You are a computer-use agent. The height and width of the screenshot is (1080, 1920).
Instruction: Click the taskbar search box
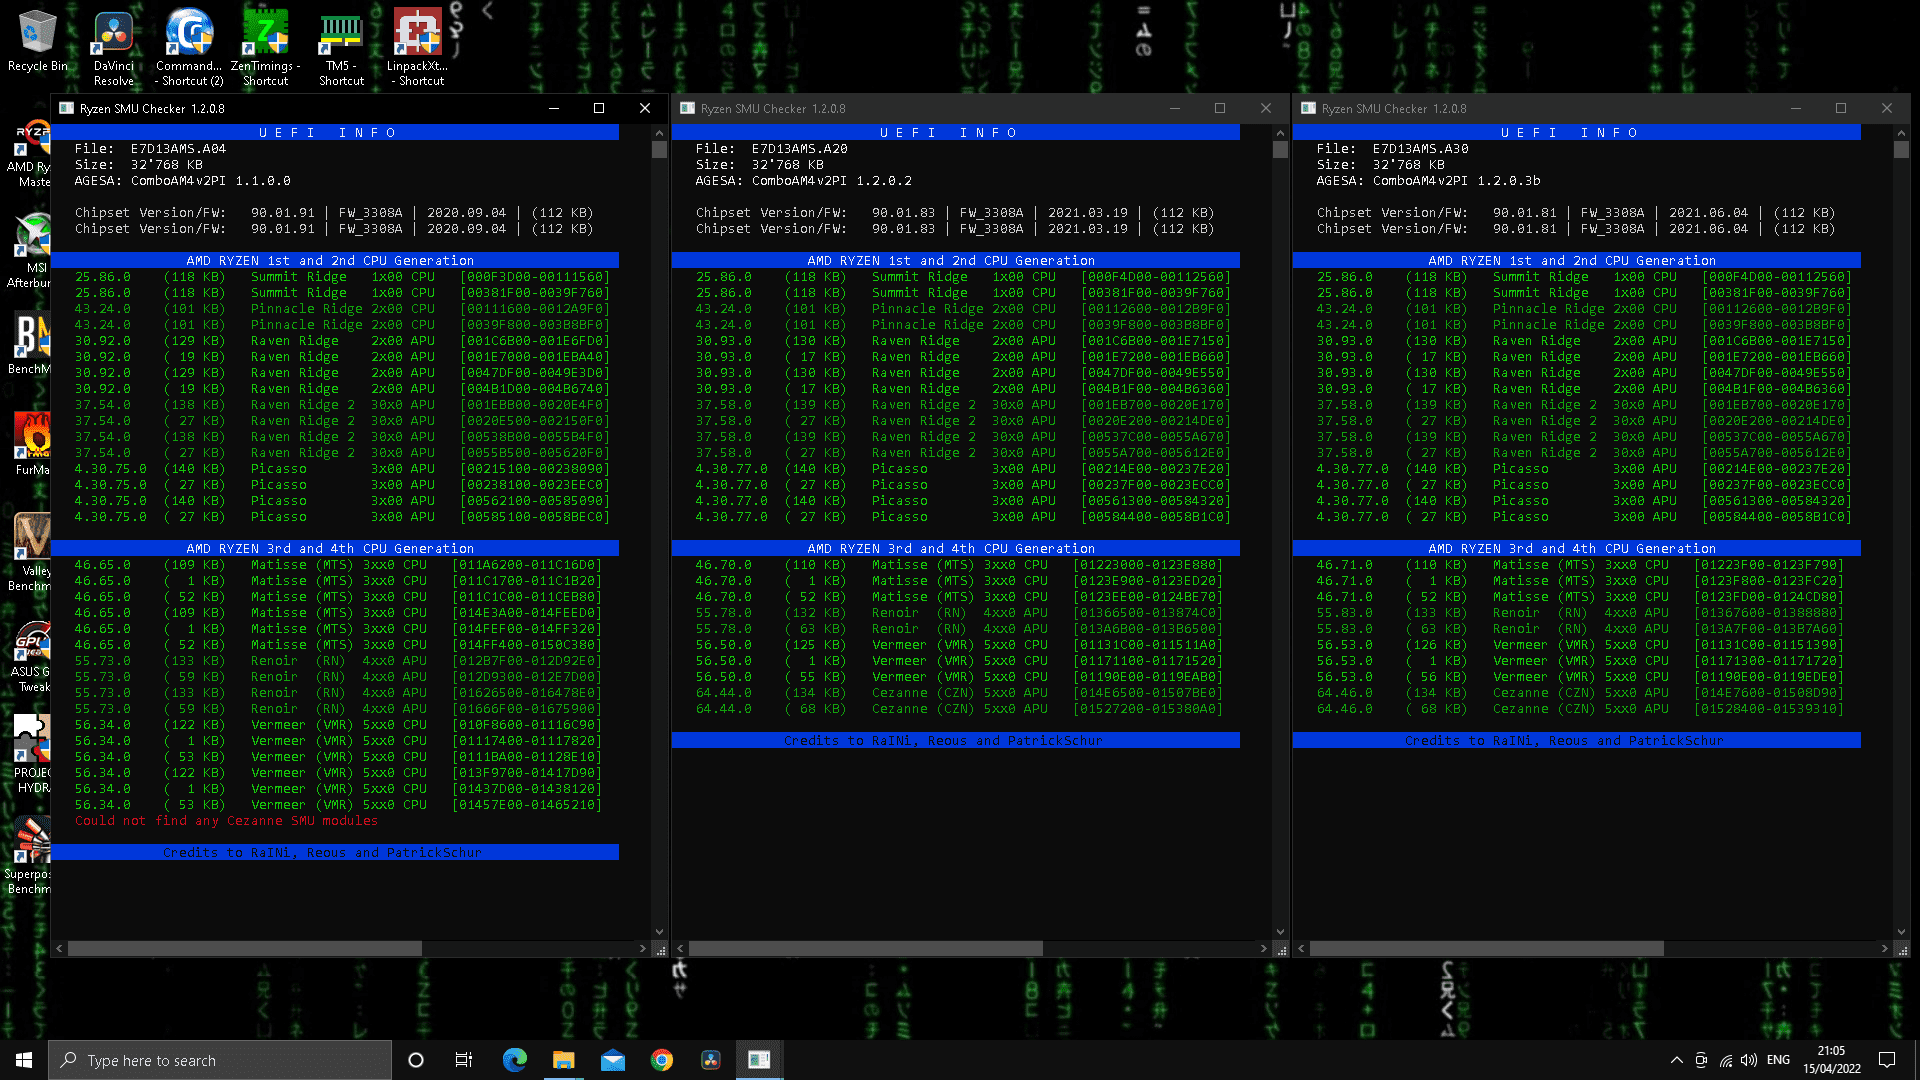(x=220, y=1060)
